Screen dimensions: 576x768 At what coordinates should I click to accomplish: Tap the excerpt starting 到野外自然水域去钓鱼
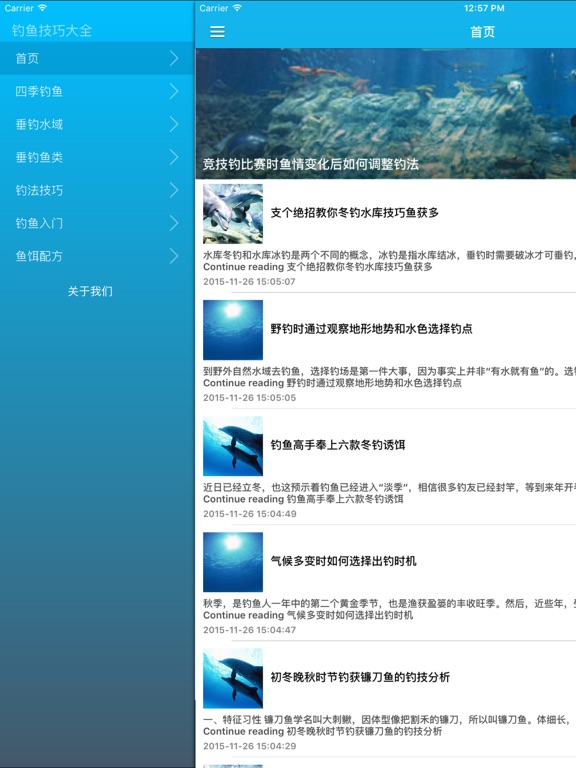[389, 371]
